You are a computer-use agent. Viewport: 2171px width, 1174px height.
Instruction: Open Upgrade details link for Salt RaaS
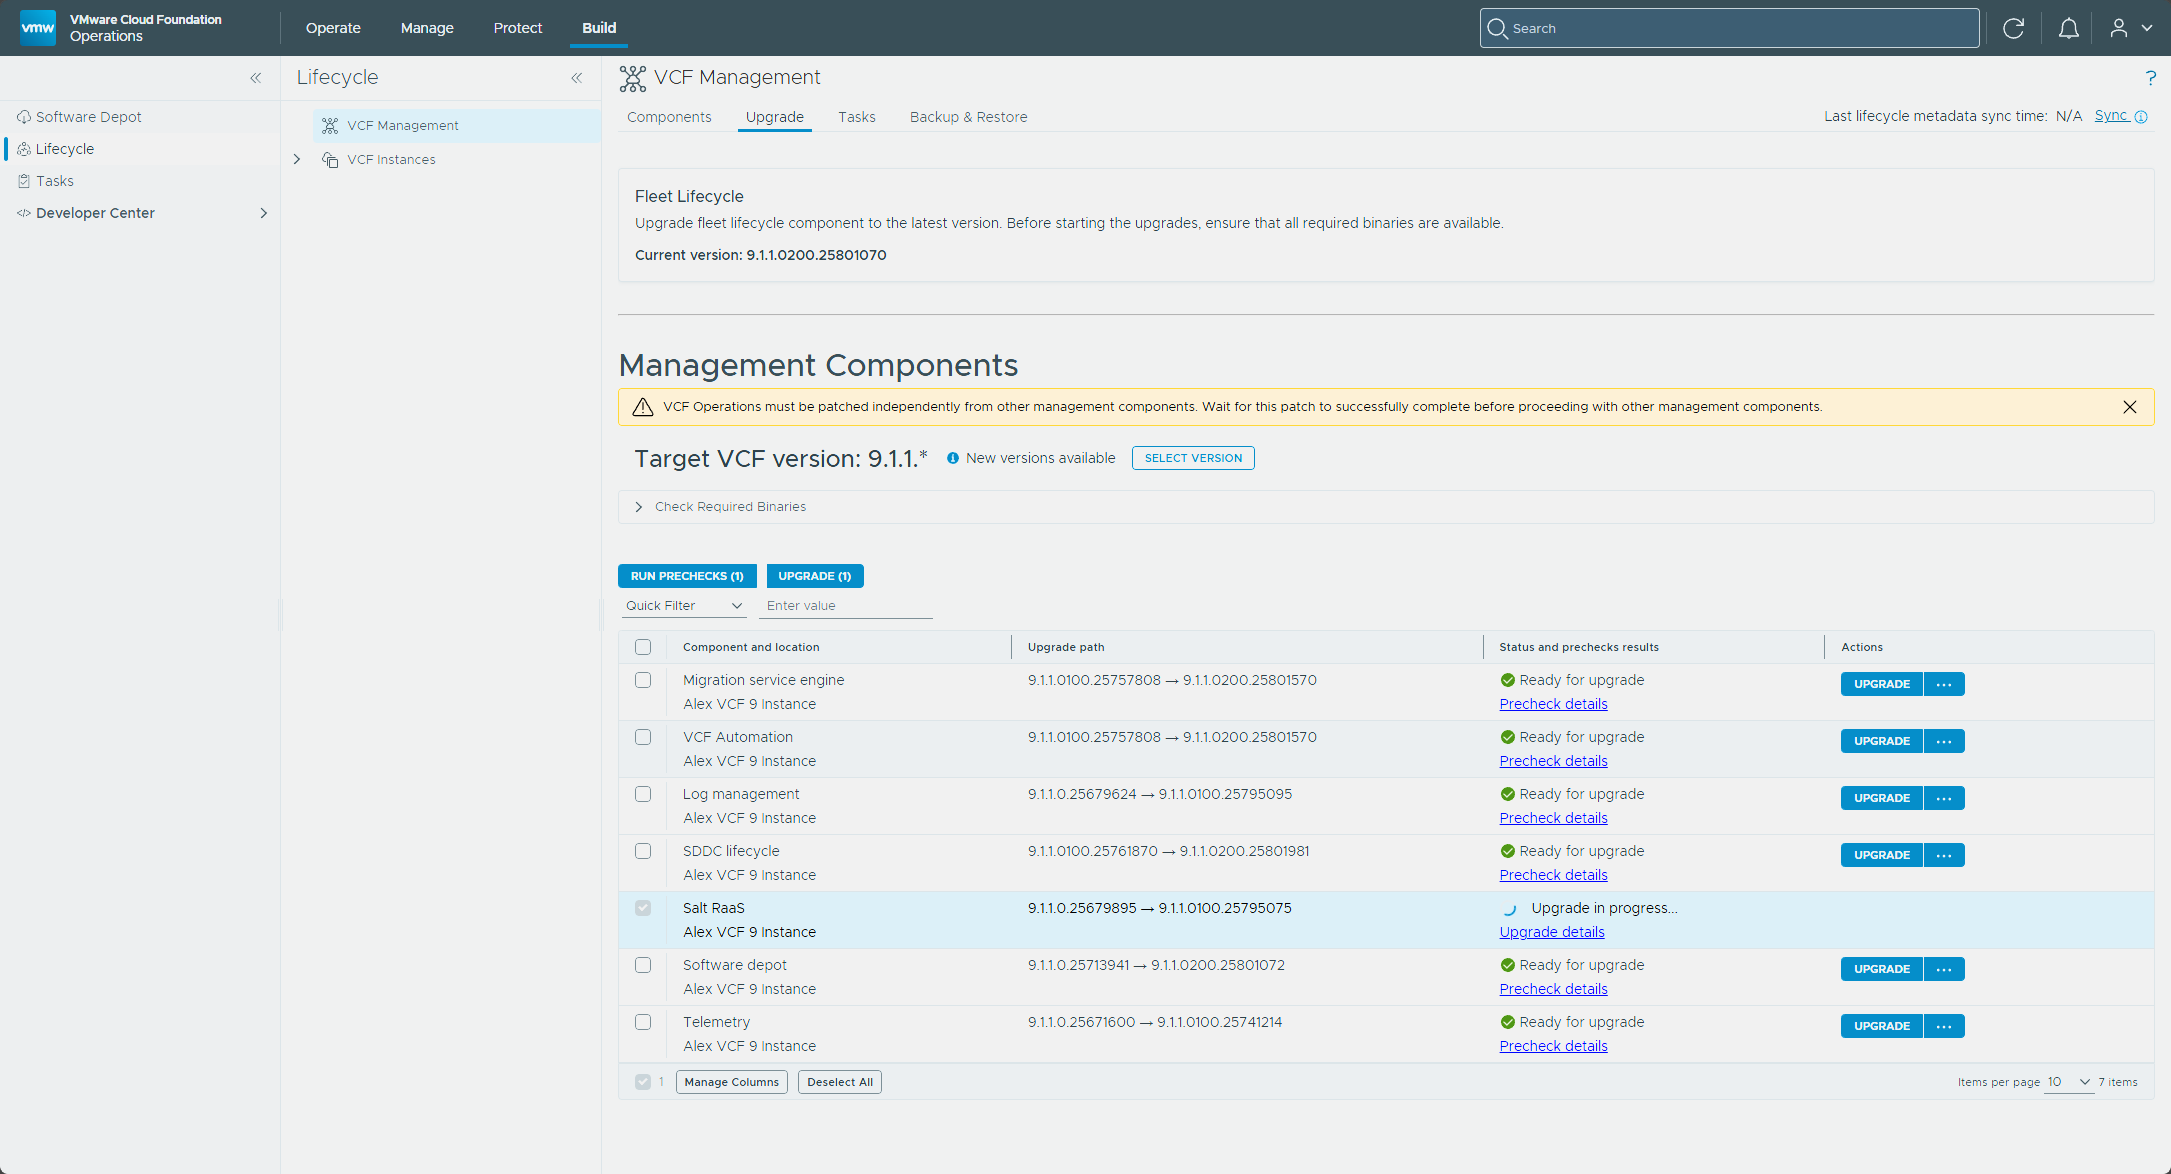tap(1551, 932)
